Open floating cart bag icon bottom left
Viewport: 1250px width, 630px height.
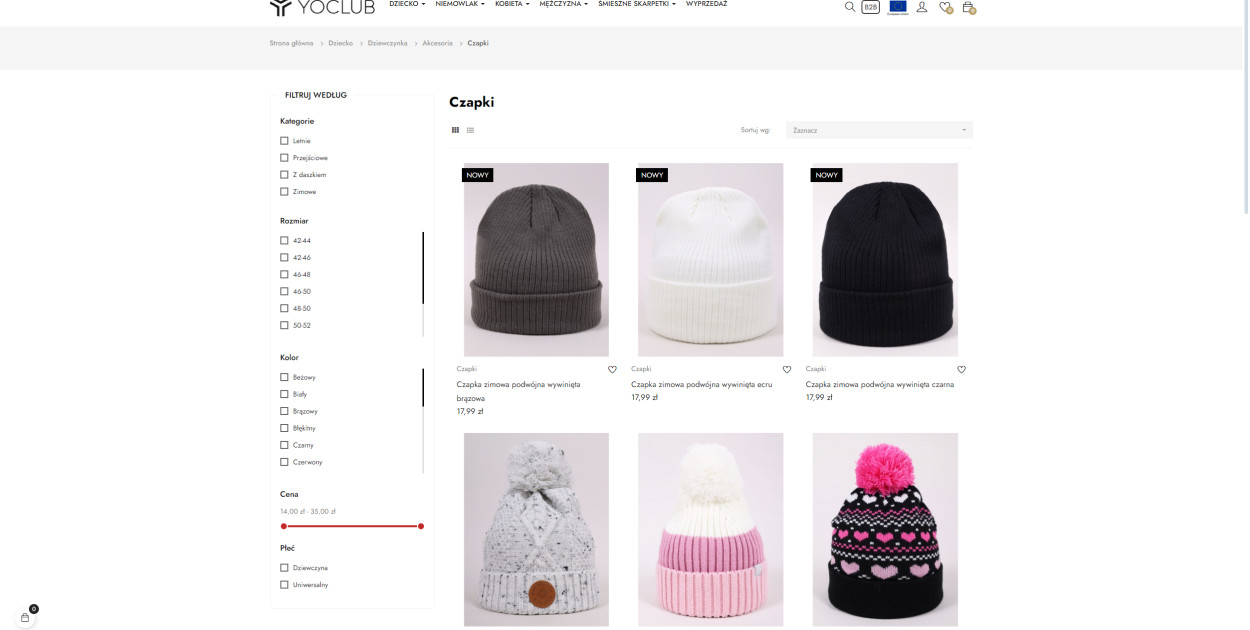(x=25, y=617)
